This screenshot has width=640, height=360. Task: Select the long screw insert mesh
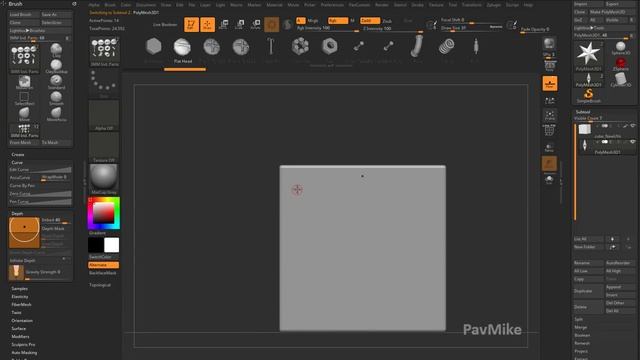click(x=270, y=46)
